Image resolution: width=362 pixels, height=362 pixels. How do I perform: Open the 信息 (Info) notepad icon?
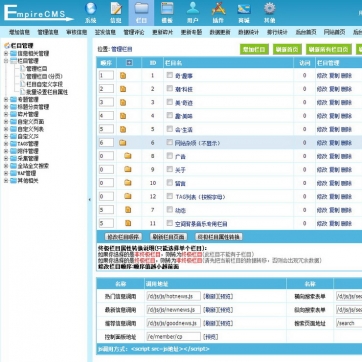tap(116, 9)
